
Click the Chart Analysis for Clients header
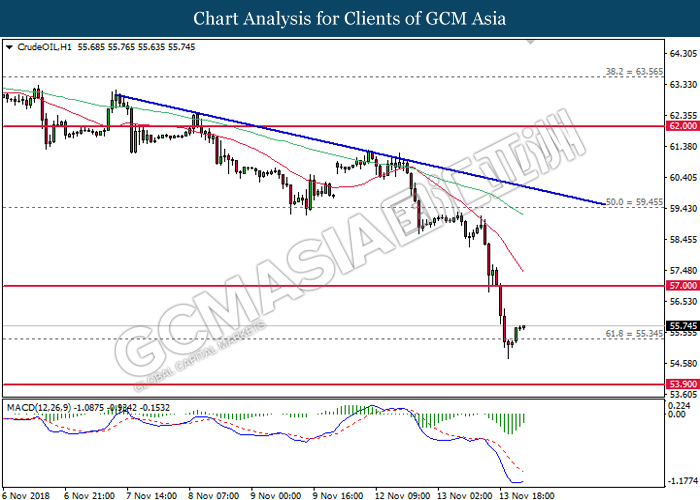pos(350,19)
